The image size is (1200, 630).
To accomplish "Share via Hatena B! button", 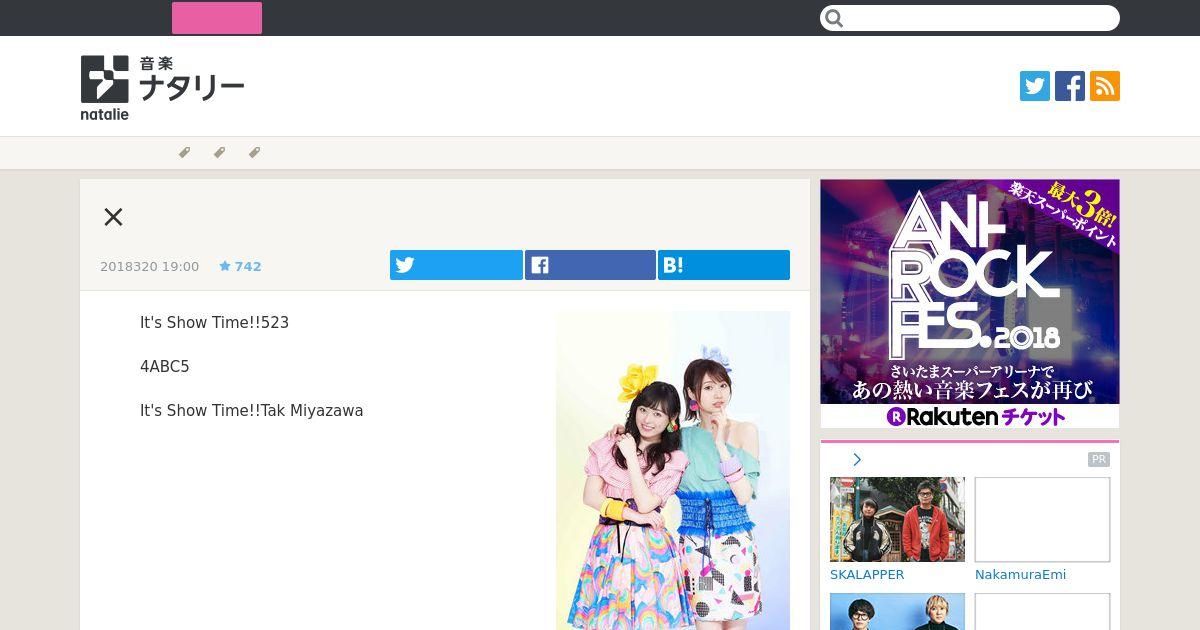I will tap(724, 265).
